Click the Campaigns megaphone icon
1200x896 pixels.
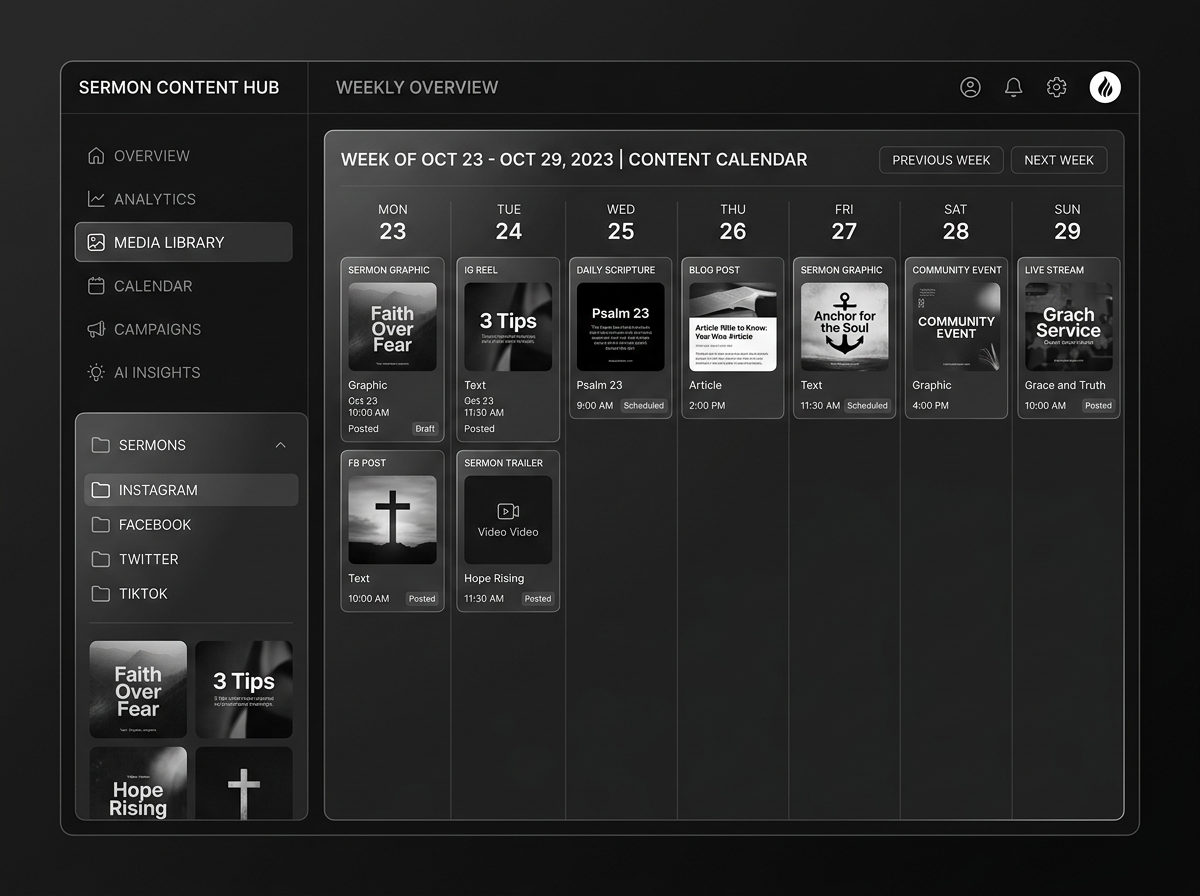pos(96,329)
